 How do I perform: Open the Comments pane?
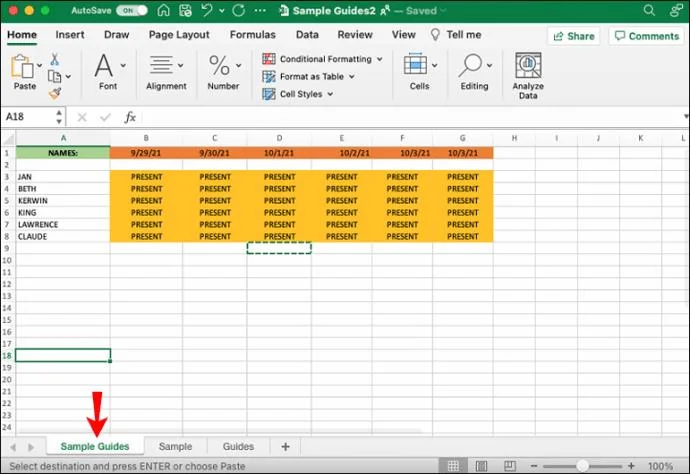point(647,36)
